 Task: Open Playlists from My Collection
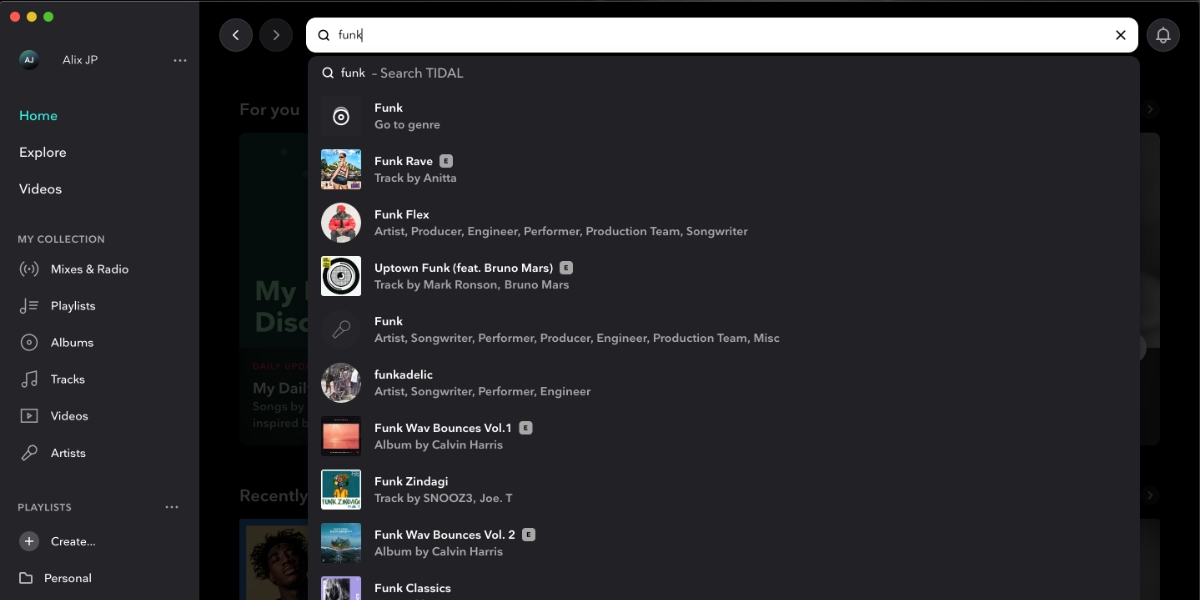(x=73, y=306)
